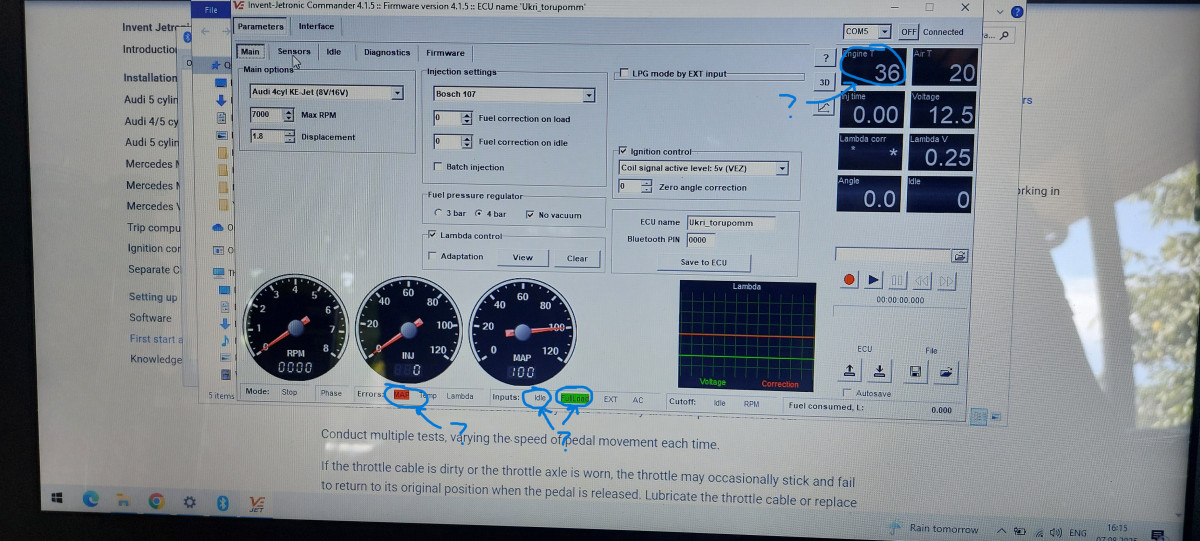Click the open file folder icon
Image resolution: width=1200 pixels, height=541 pixels.
pos(946,372)
